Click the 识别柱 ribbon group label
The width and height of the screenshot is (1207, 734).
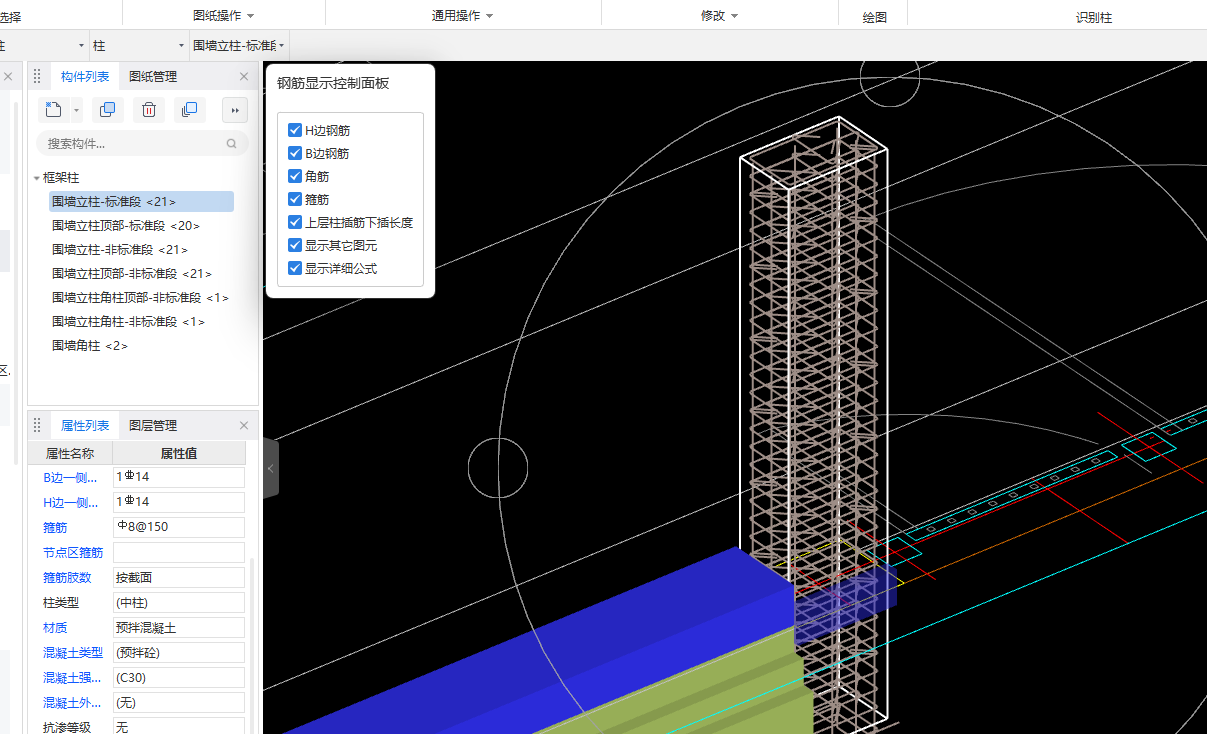pos(1092,17)
